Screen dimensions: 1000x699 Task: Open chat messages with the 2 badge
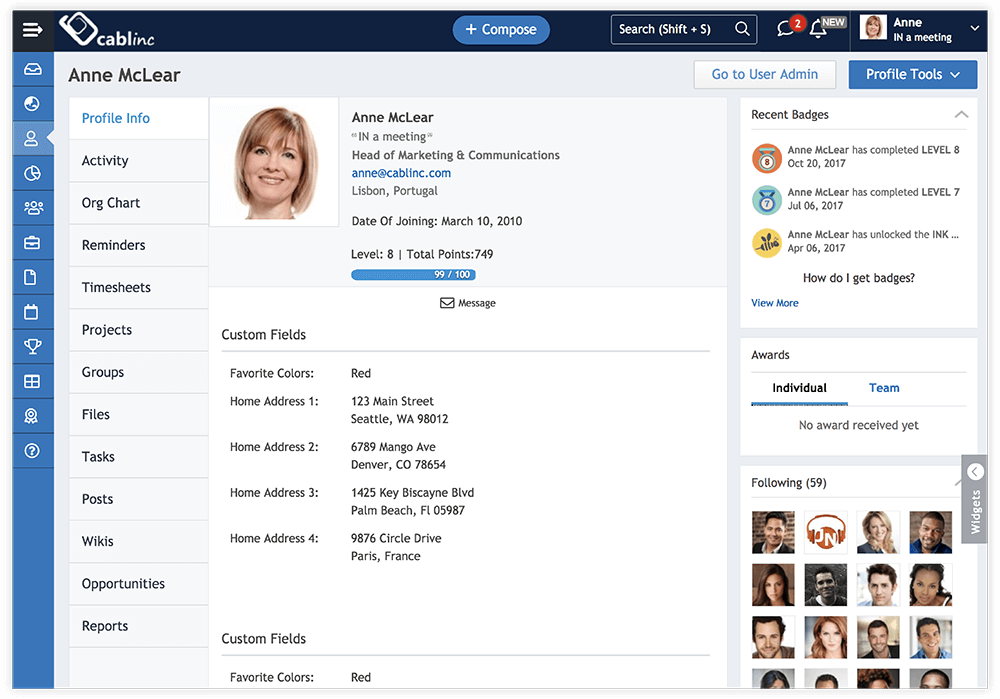[x=786, y=29]
